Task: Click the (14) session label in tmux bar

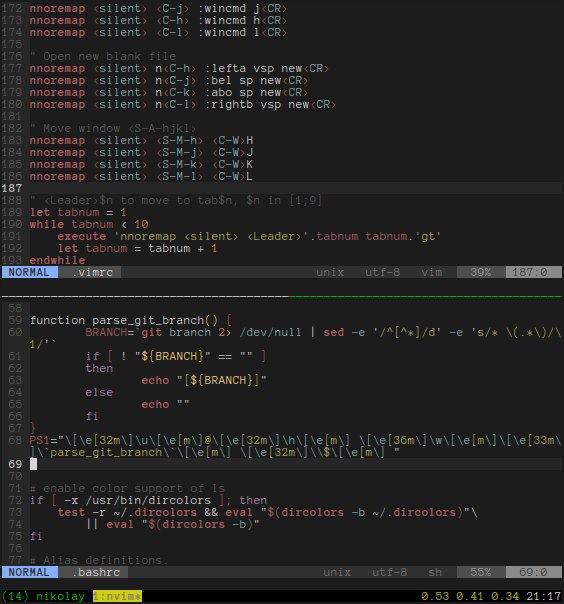Action: point(15,596)
